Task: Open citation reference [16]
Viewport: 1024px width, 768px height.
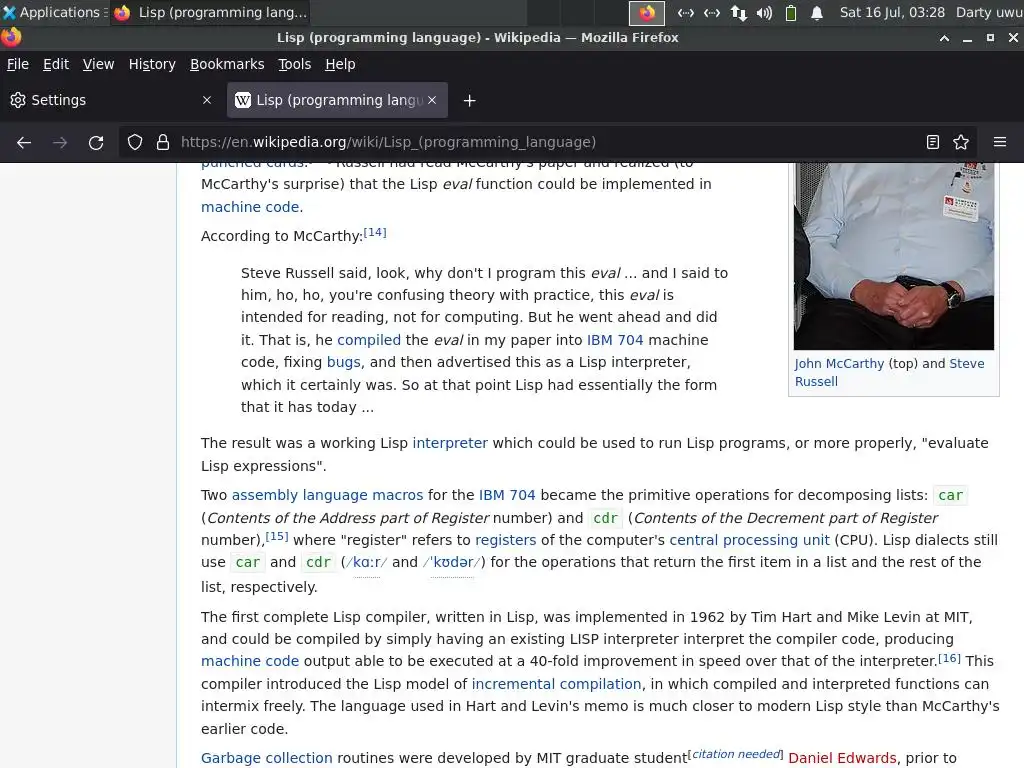Action: [x=950, y=658]
